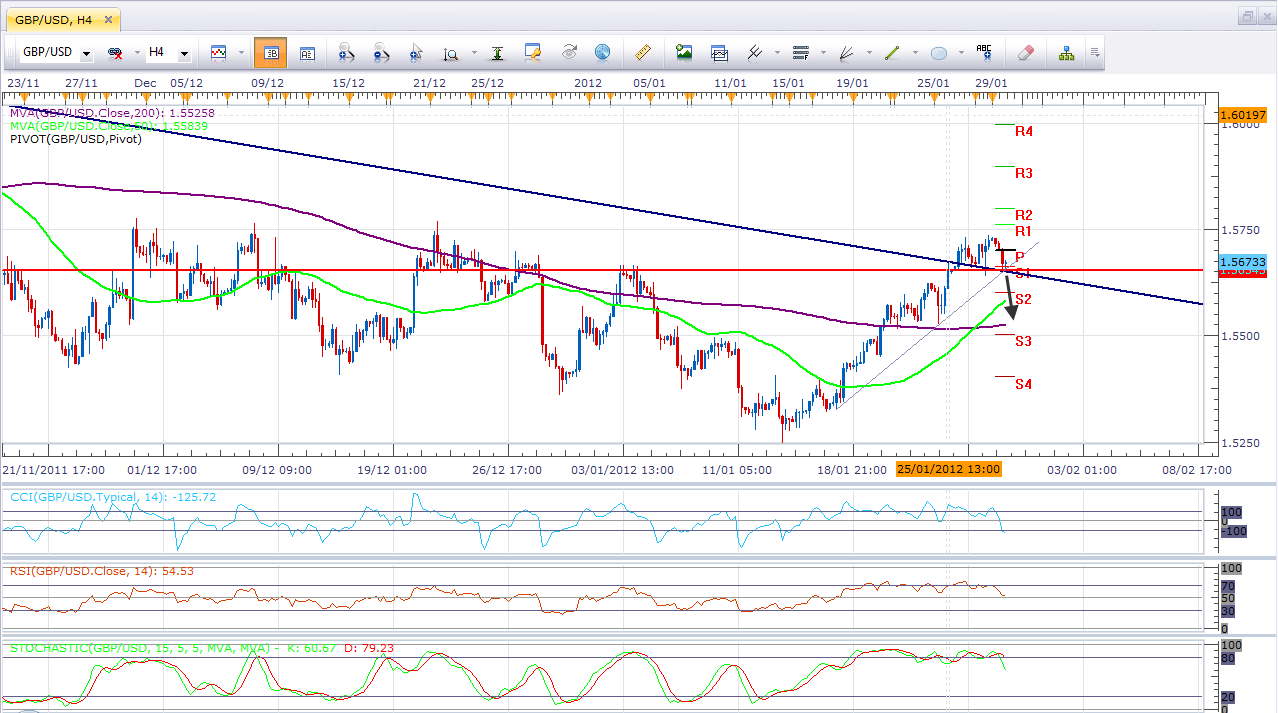The image size is (1278, 713).
Task: Expand the line tool dropdown arrow
Action: tap(915, 52)
